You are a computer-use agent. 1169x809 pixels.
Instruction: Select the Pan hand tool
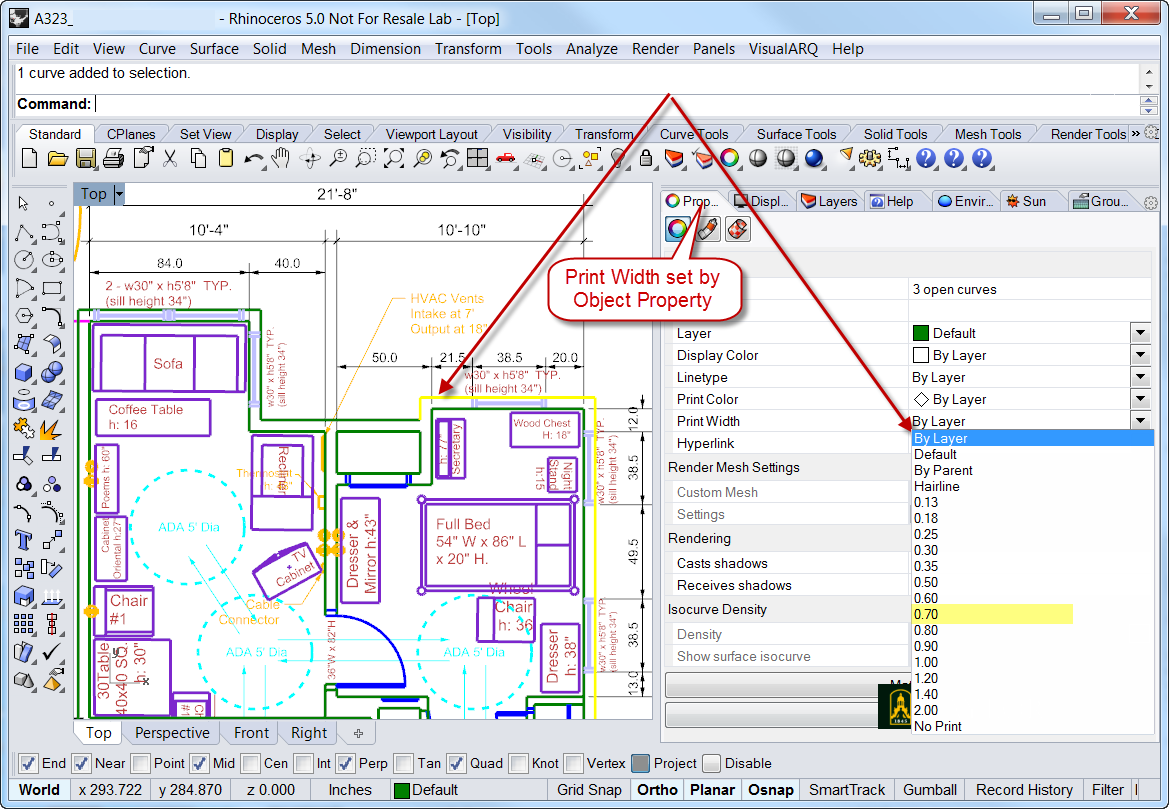click(281, 158)
